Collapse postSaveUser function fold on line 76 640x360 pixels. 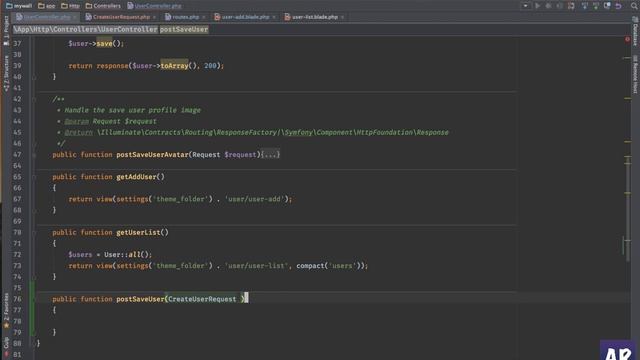[x=34, y=299]
